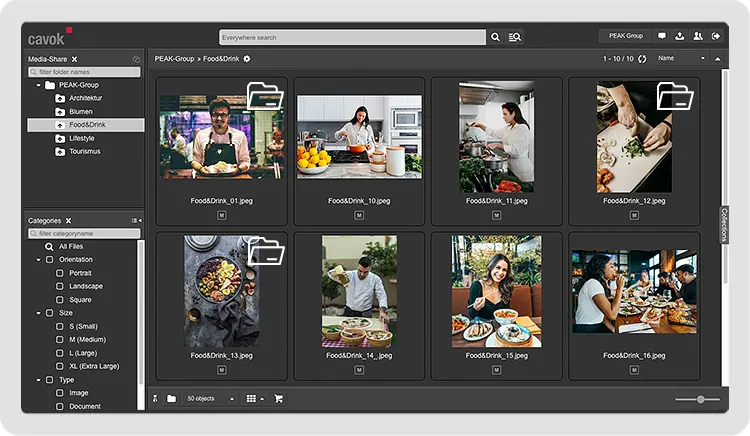Viewport: 750px width, 436px height.
Task: Click folder overlay icon on Food&Drink_12.jpeg
Action: pos(675,96)
